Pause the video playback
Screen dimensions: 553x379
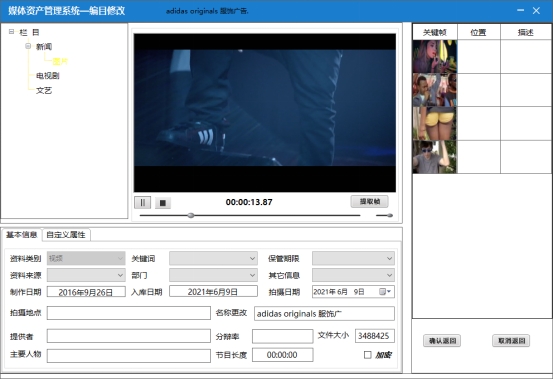142,203
